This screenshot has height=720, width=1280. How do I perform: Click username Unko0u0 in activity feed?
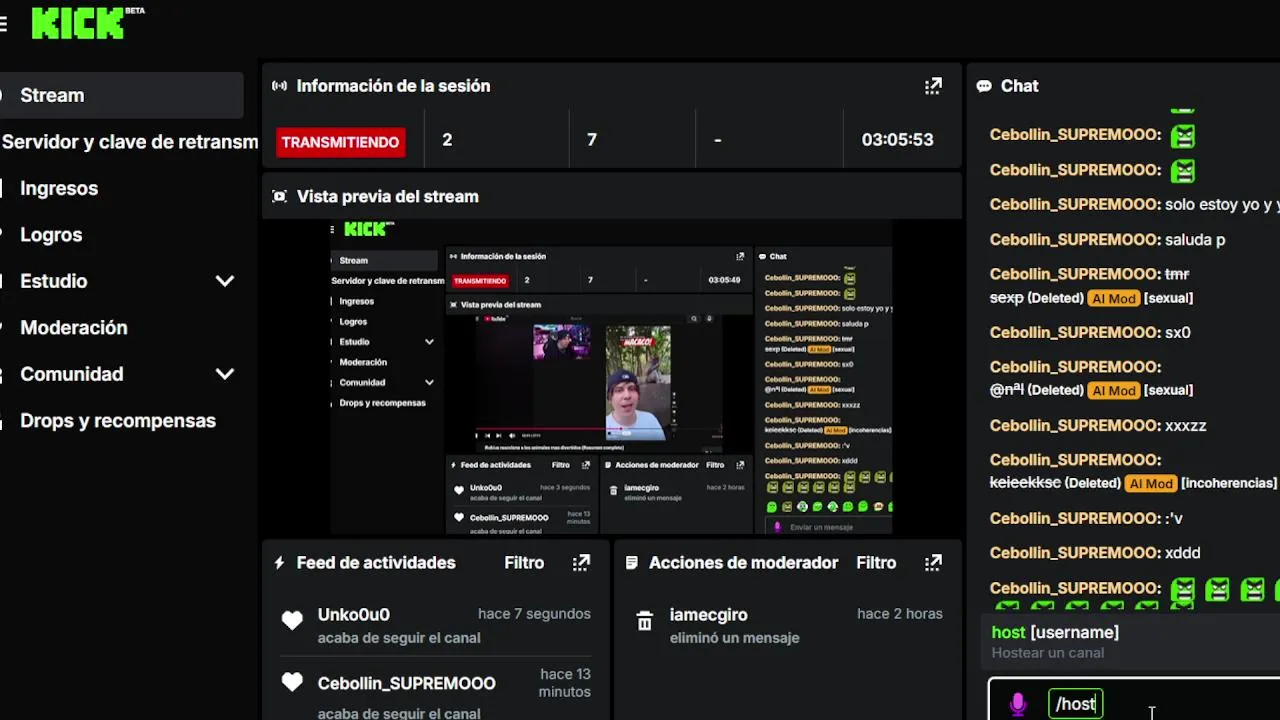click(354, 615)
